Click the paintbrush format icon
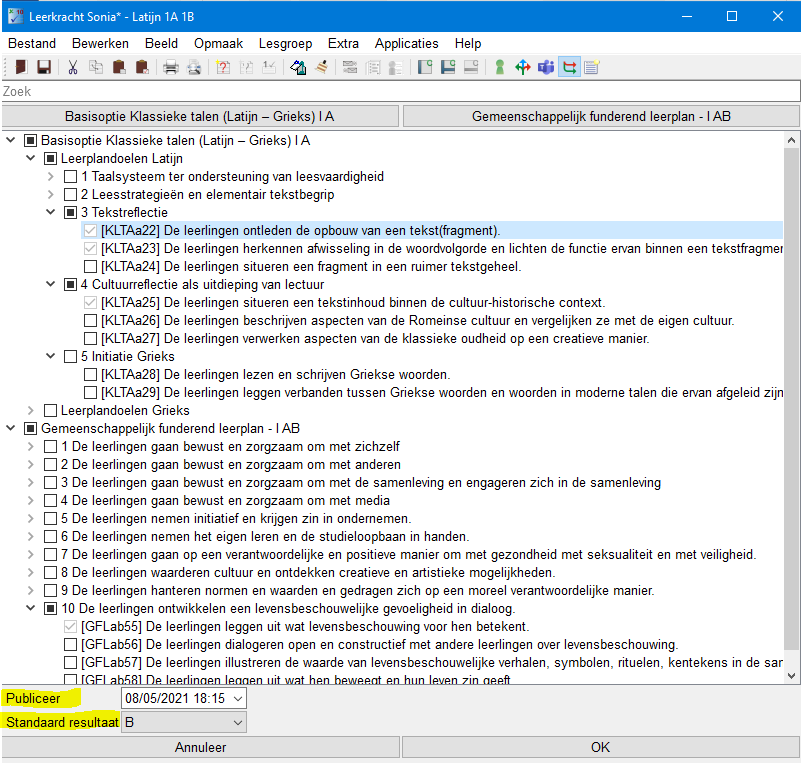The image size is (801, 763). point(321,67)
